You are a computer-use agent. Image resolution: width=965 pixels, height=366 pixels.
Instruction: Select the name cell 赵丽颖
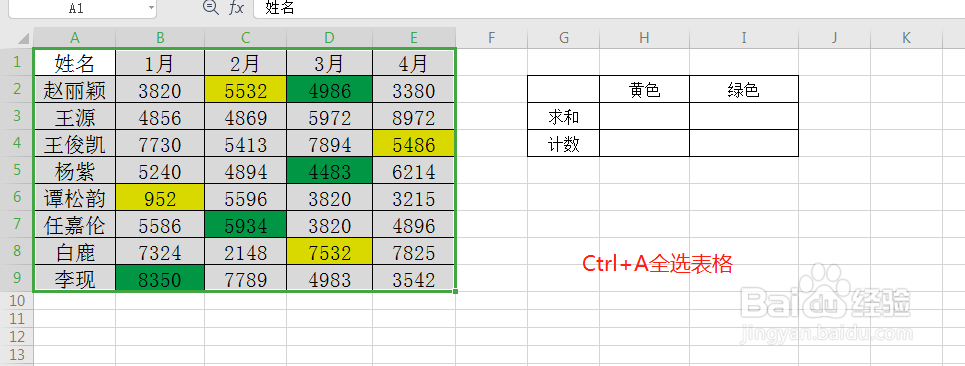74,89
